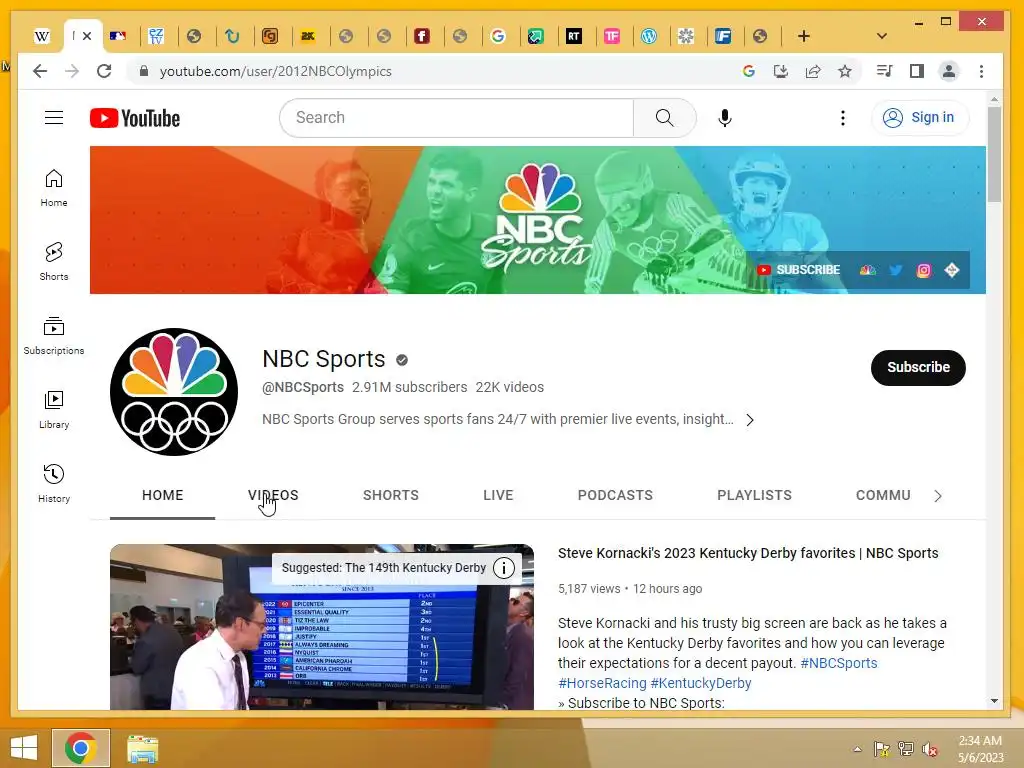This screenshot has width=1024, height=768.
Task: Click the Twitter icon on banner
Action: [x=895, y=270]
